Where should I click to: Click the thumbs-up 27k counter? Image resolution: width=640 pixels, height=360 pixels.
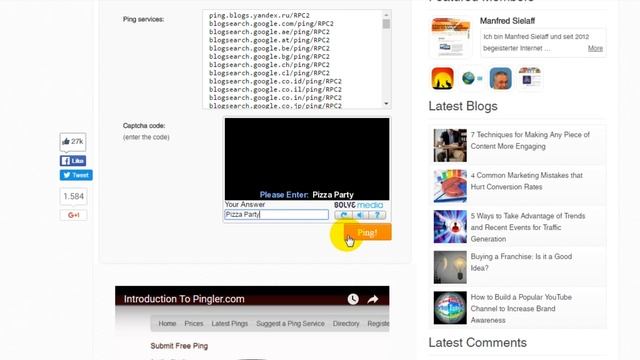(73, 142)
